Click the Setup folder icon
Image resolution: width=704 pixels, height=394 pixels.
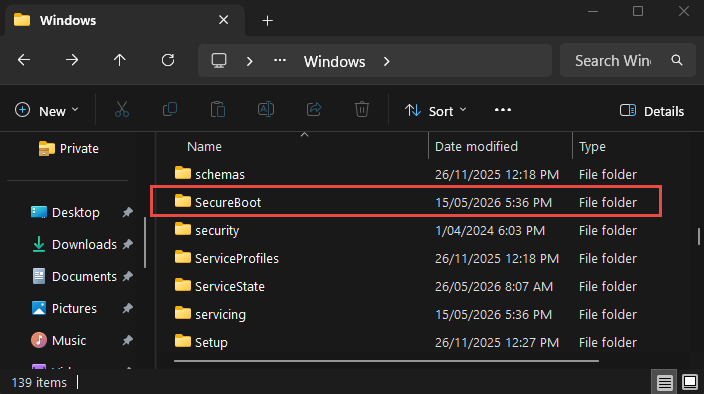pyautogui.click(x=183, y=341)
